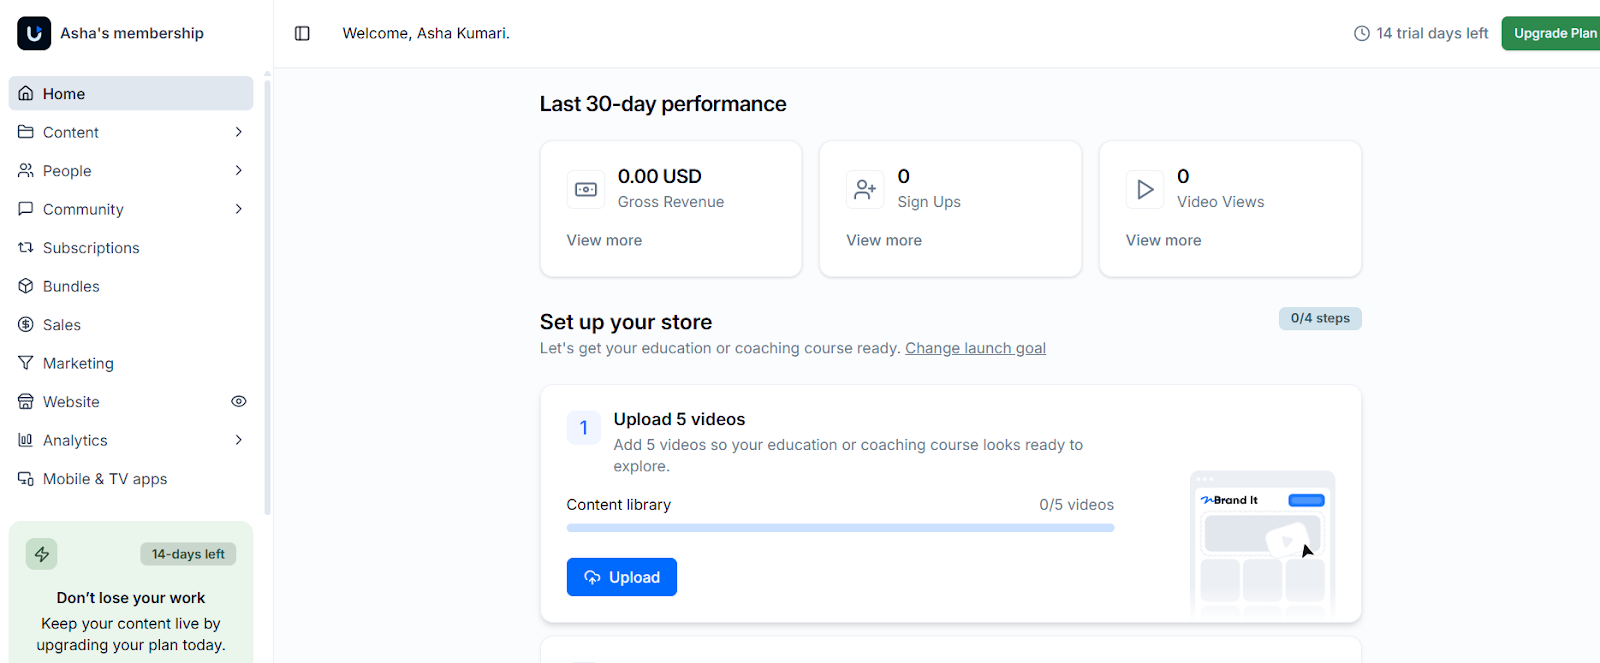
Task: Open the Sales section
Action: coord(131,325)
